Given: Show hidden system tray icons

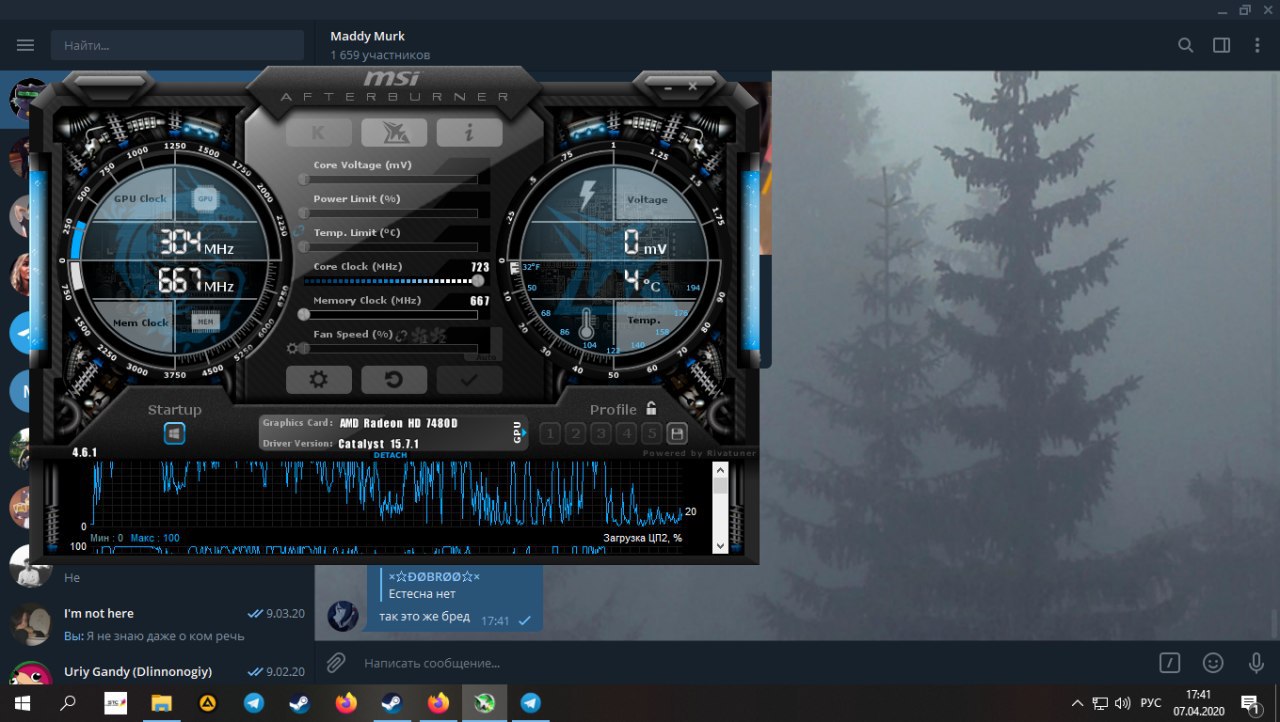Looking at the screenshot, I should pyautogui.click(x=1078, y=703).
